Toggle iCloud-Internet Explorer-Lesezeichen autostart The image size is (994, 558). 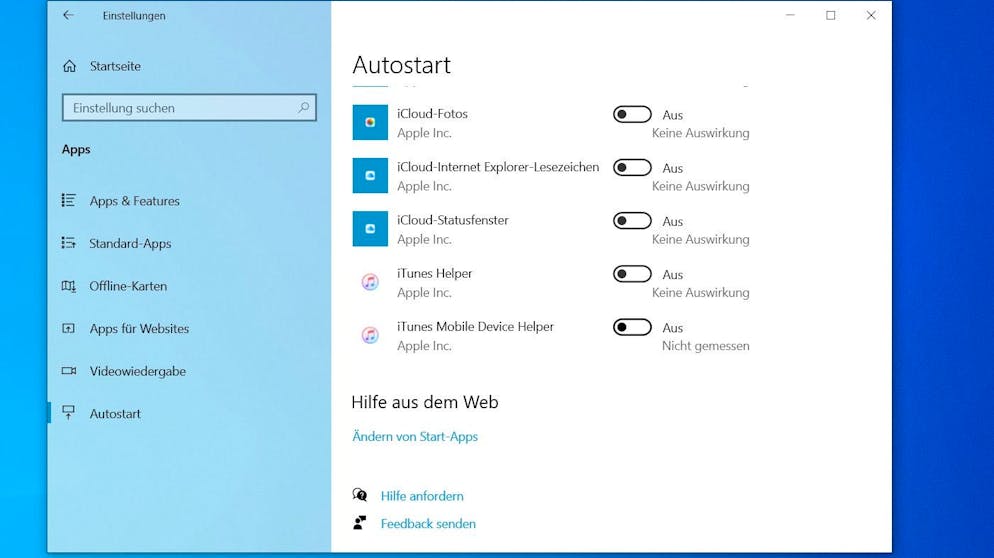click(632, 167)
